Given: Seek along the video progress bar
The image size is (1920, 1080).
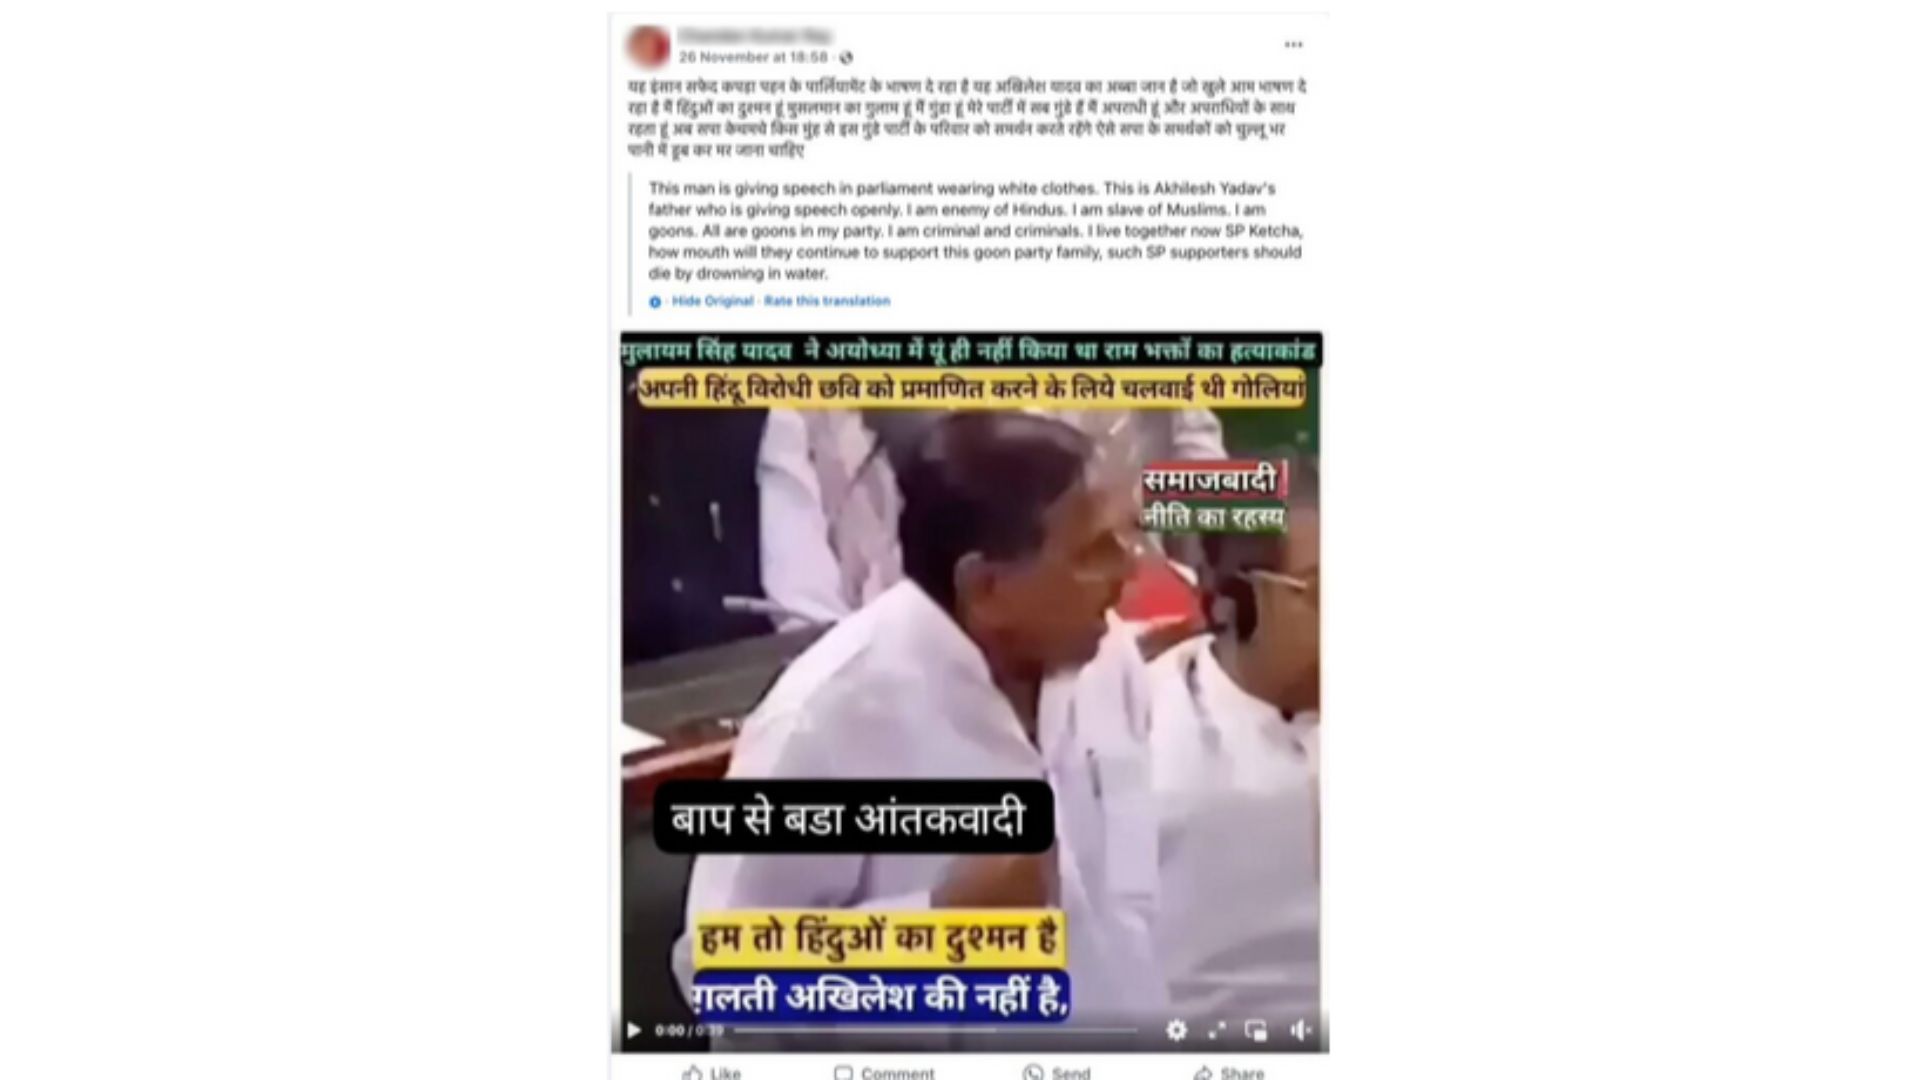Looking at the screenshot, I should click(x=936, y=1030).
